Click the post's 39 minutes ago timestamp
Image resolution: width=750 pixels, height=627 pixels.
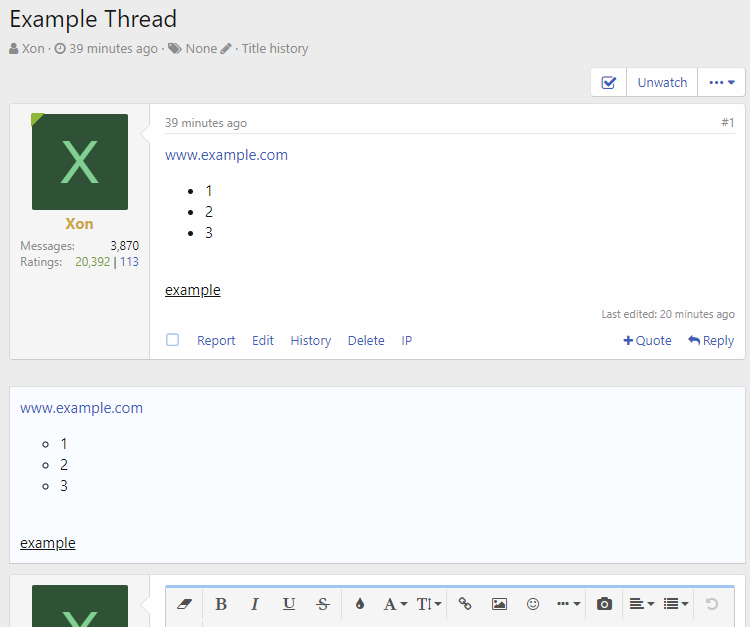point(206,123)
